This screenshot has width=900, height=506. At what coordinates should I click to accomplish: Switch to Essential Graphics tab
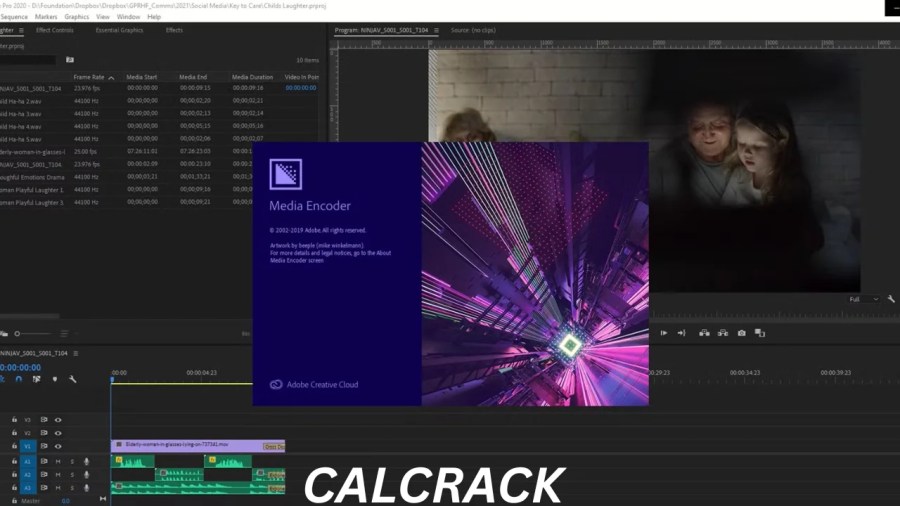tap(119, 30)
